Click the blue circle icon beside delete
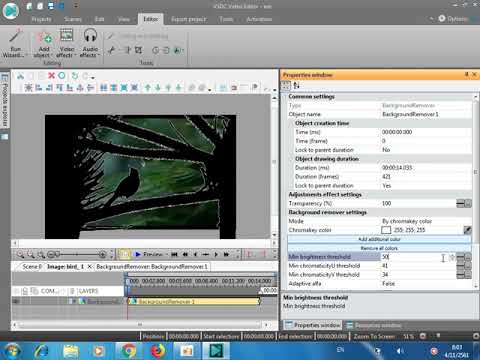480x360 pixels. coord(62,76)
